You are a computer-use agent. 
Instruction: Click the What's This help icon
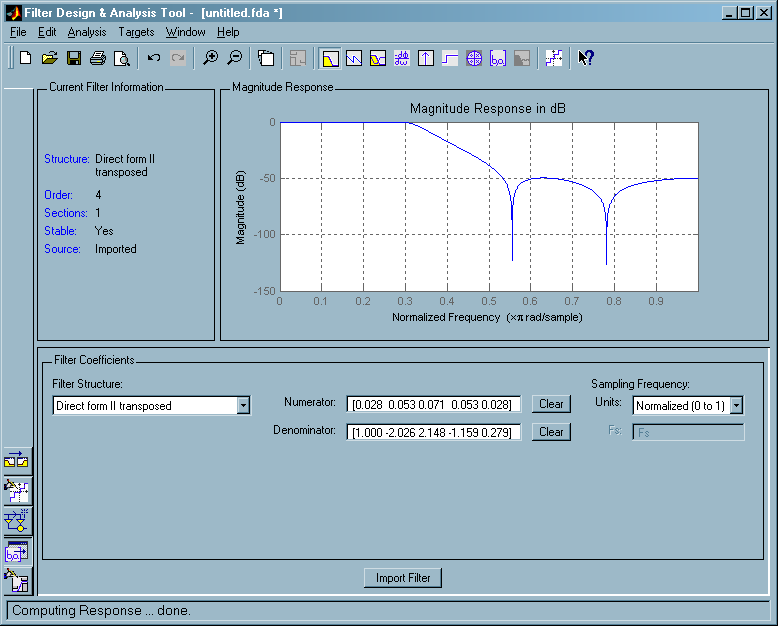click(586, 58)
